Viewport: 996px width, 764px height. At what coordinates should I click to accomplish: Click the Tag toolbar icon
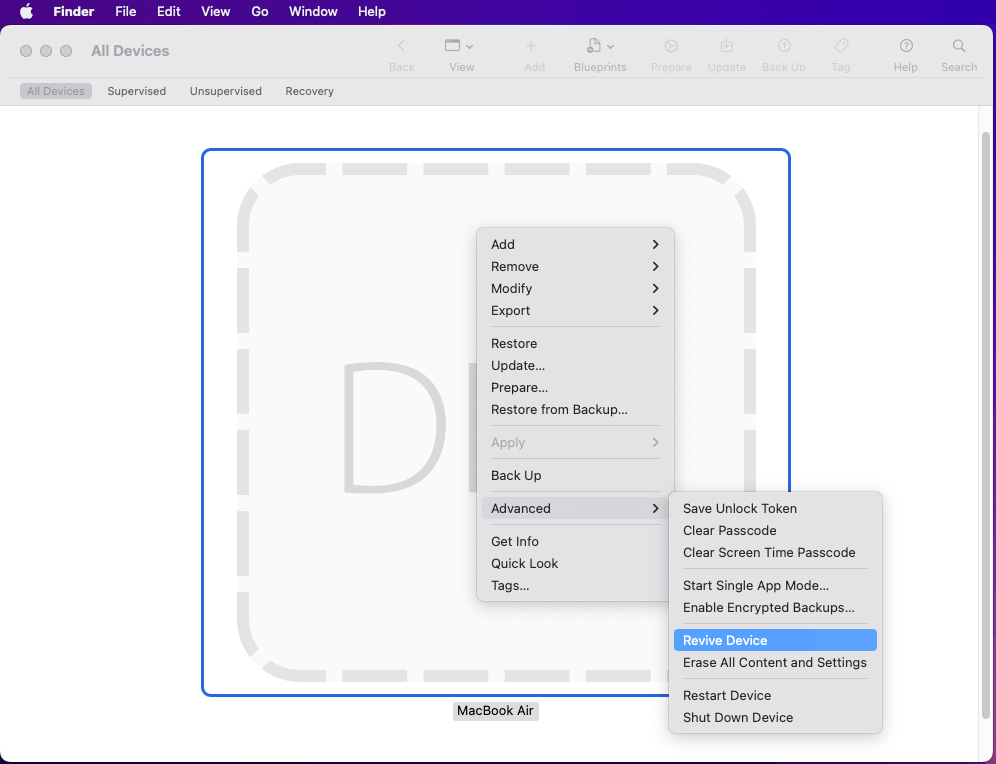pos(841,46)
